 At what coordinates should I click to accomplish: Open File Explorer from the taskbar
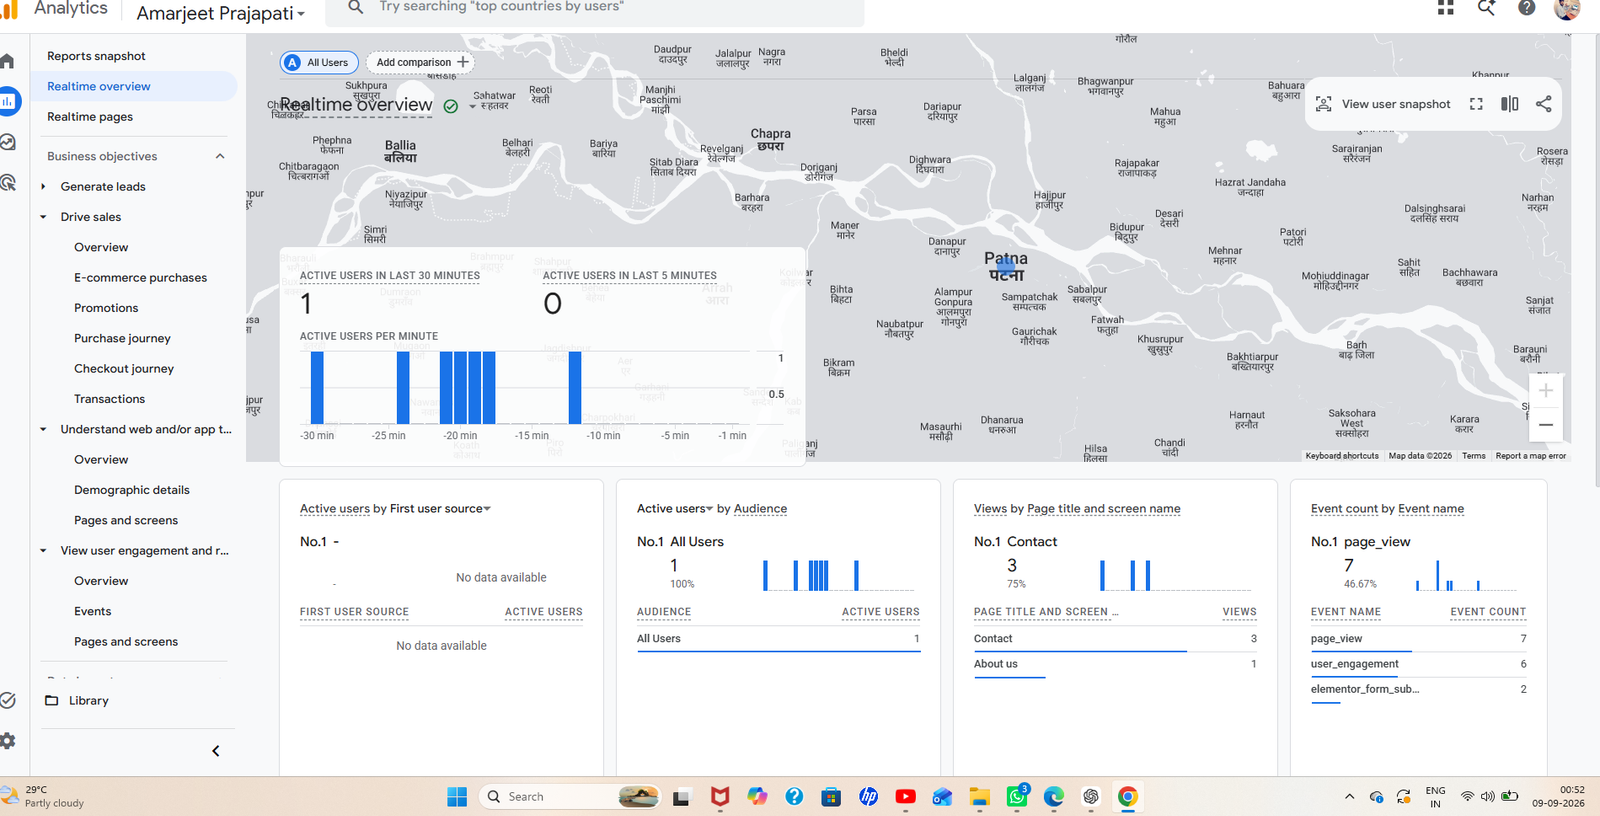tap(979, 797)
